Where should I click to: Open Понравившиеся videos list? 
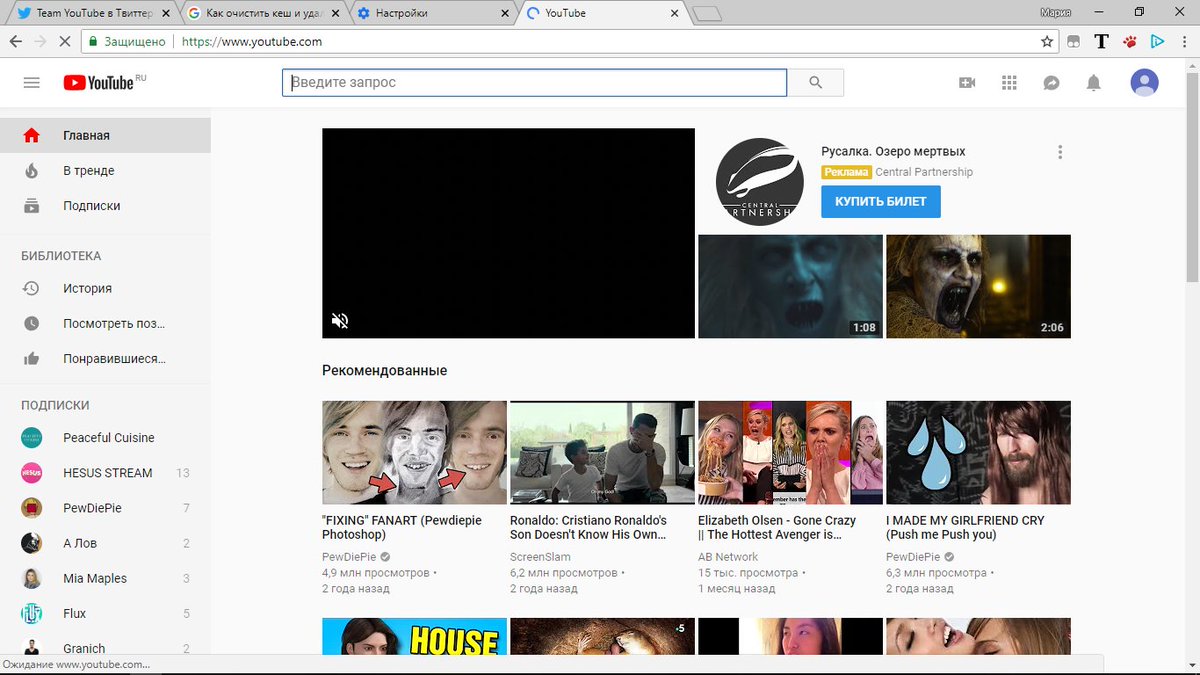105,358
